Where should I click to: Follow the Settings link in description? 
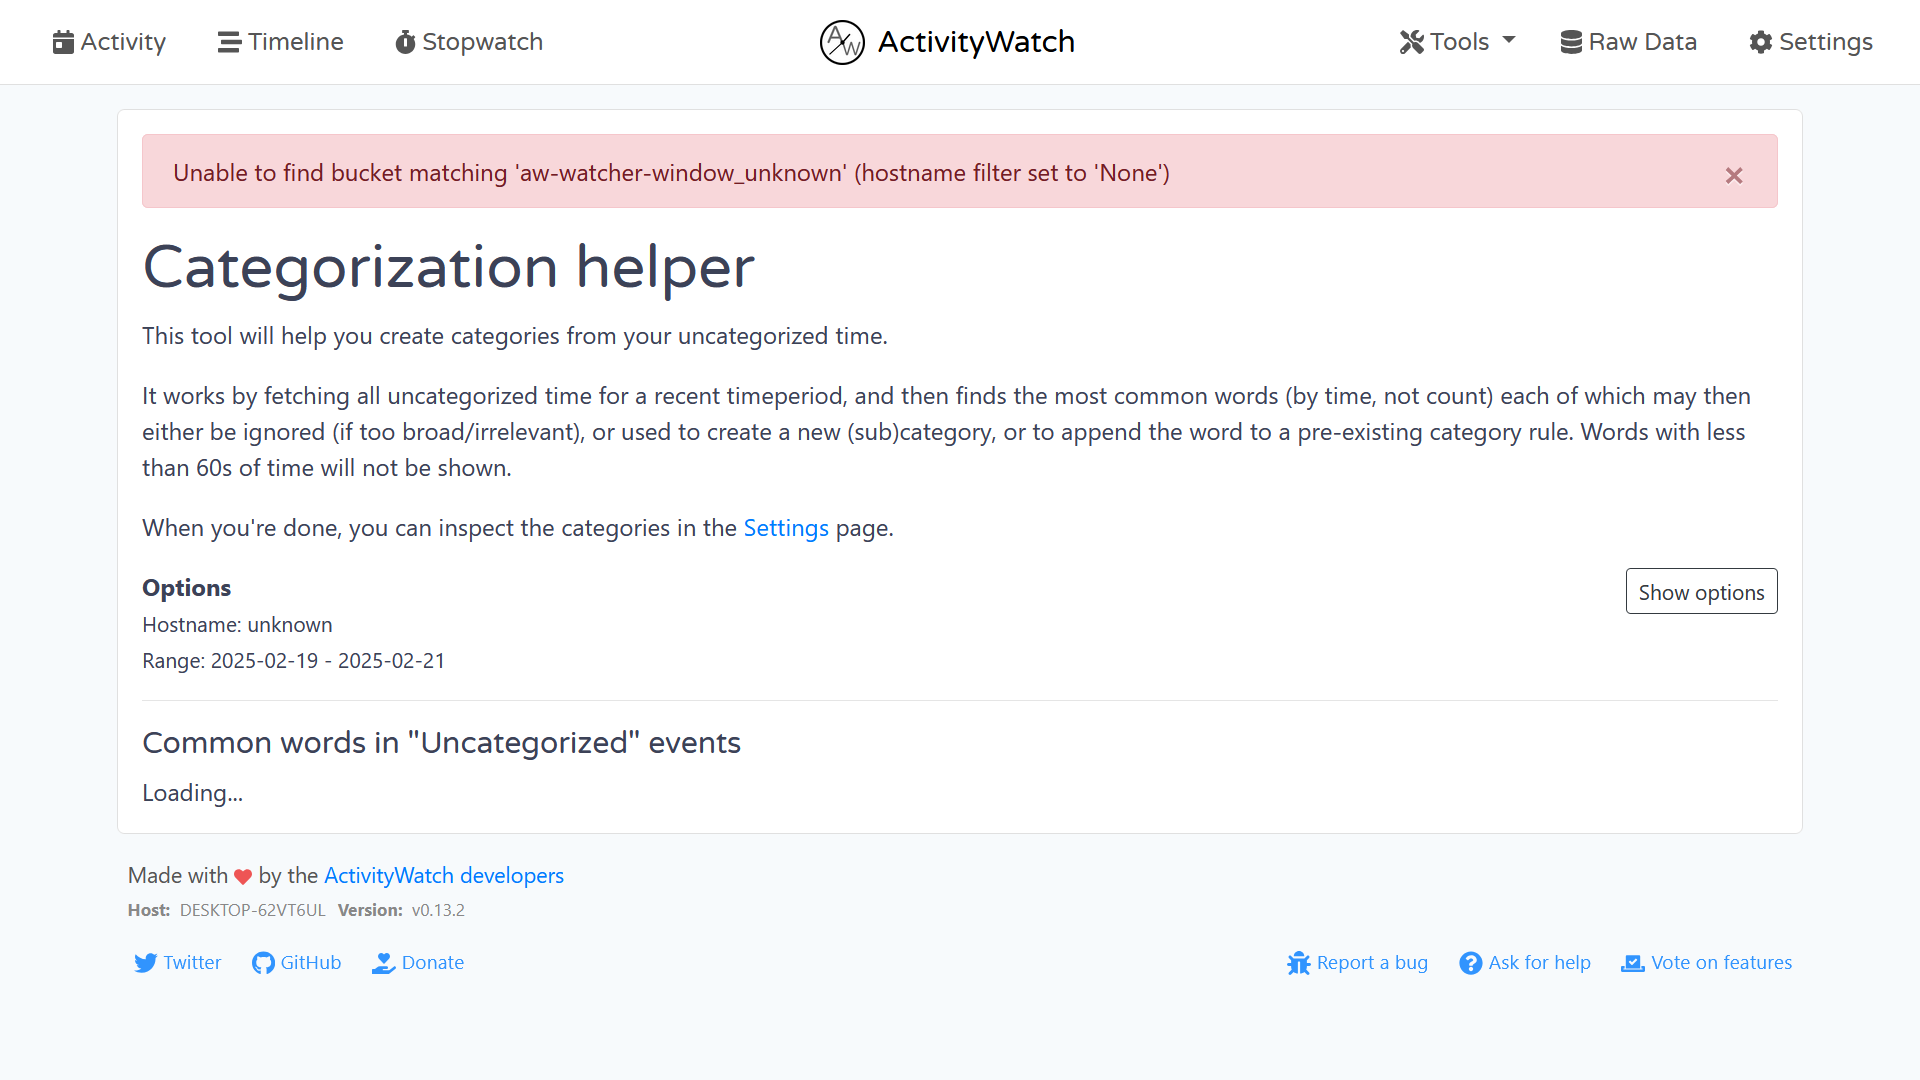coord(786,528)
